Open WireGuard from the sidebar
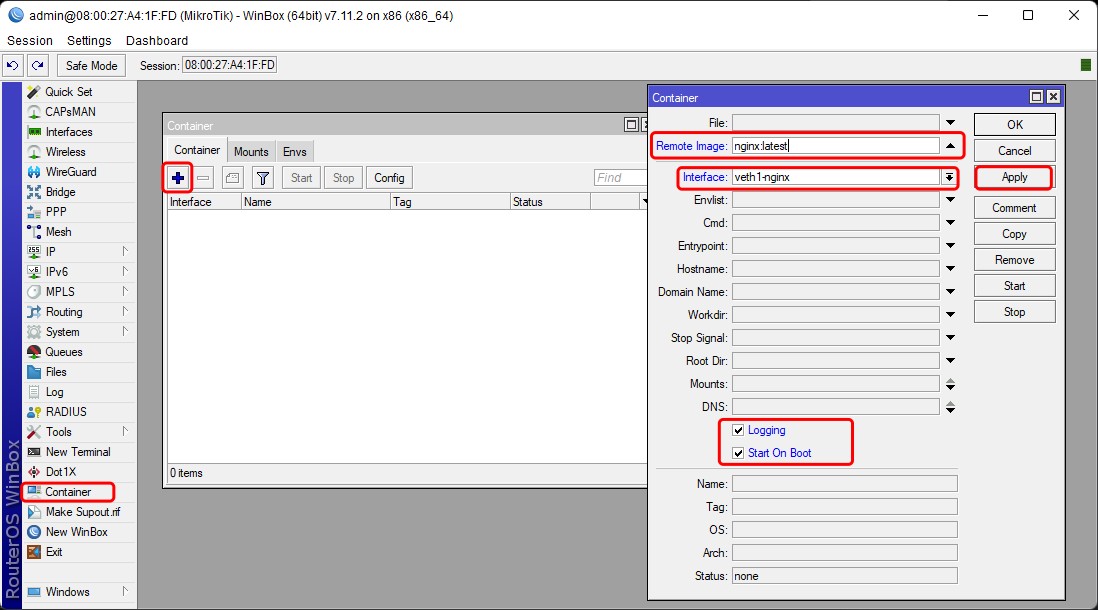Viewport: 1098px width, 610px height. [x=70, y=172]
